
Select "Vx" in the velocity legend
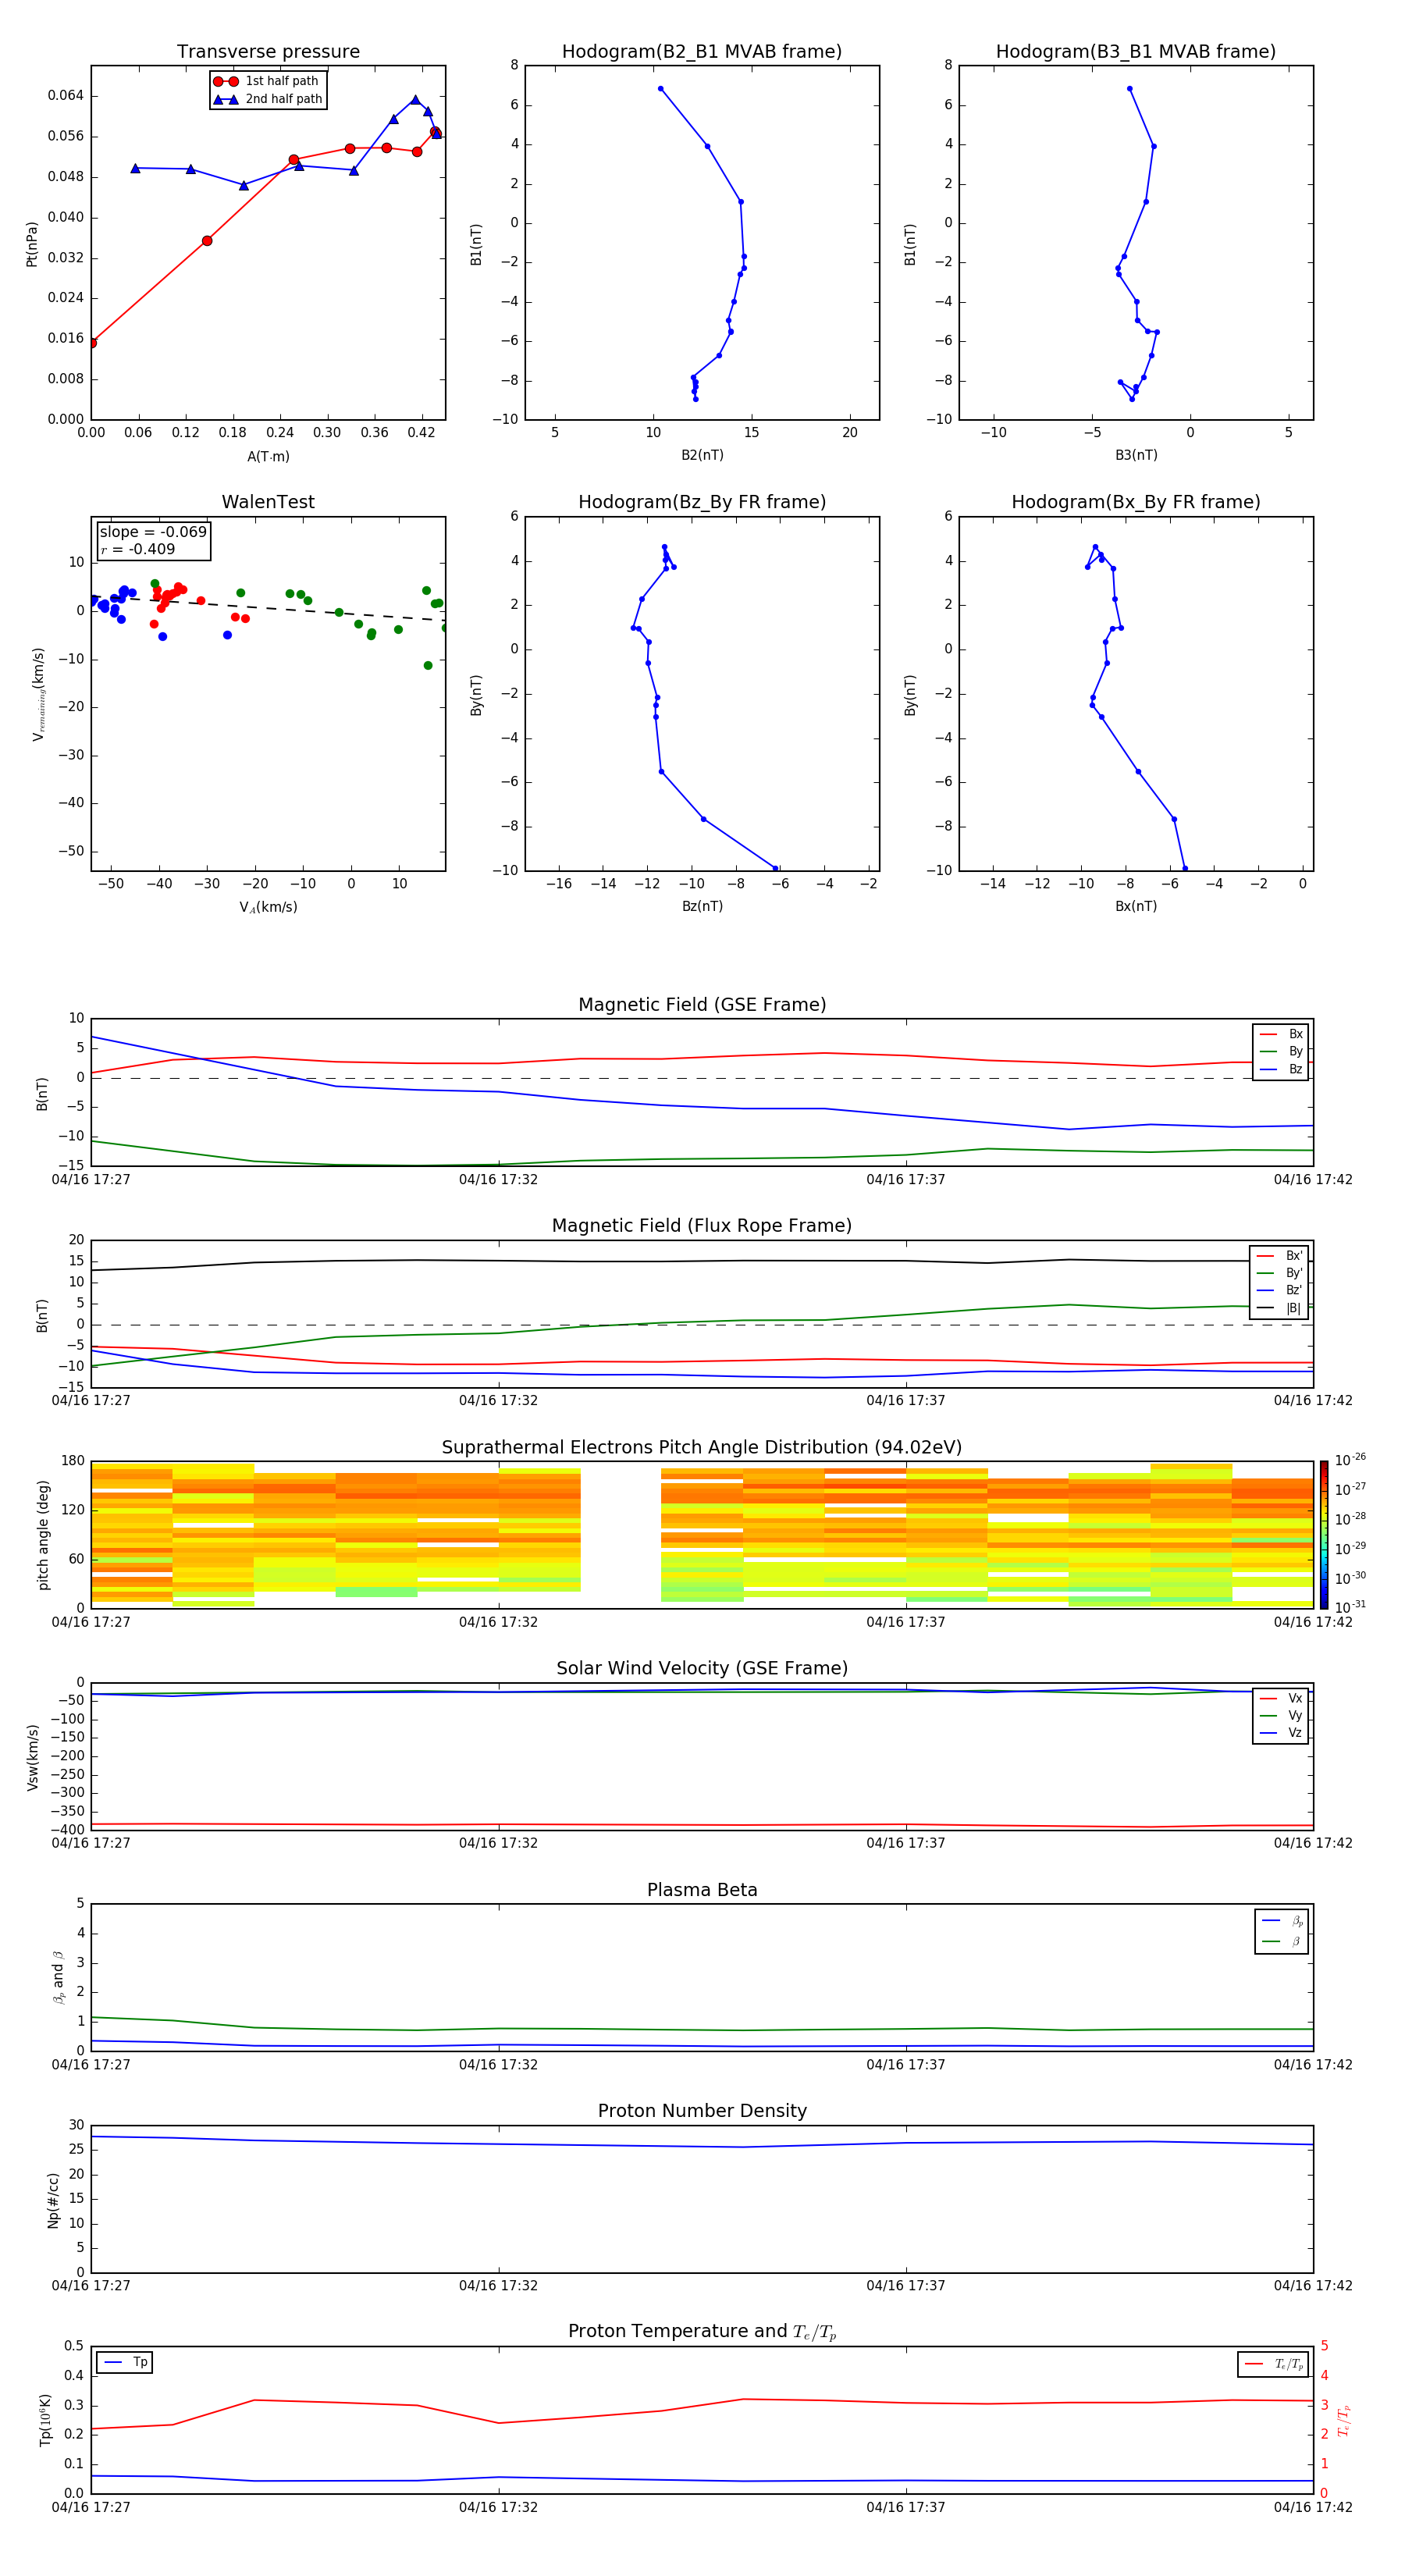point(1282,1698)
